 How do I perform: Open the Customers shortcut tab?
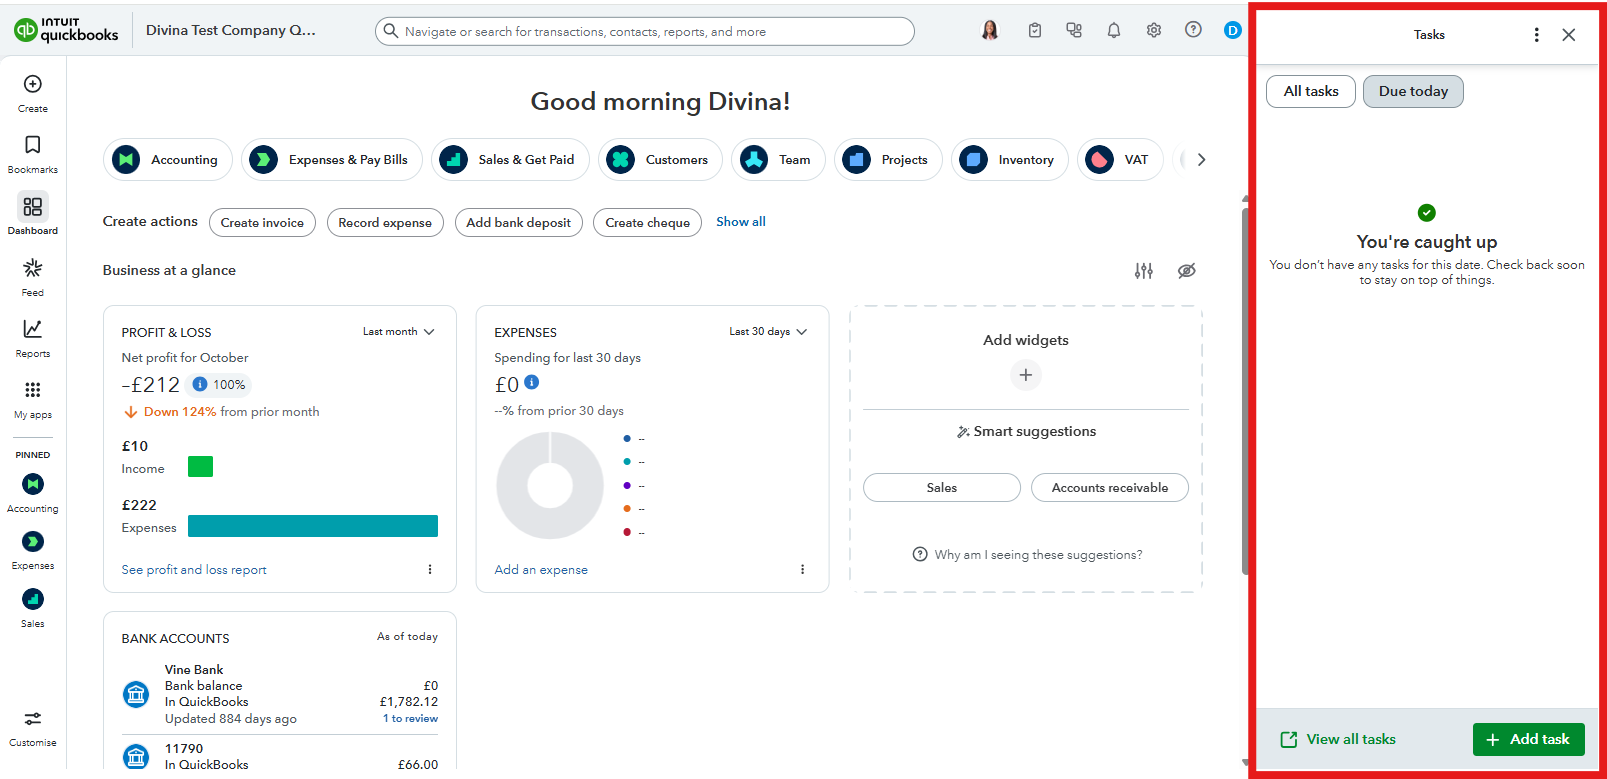660,160
